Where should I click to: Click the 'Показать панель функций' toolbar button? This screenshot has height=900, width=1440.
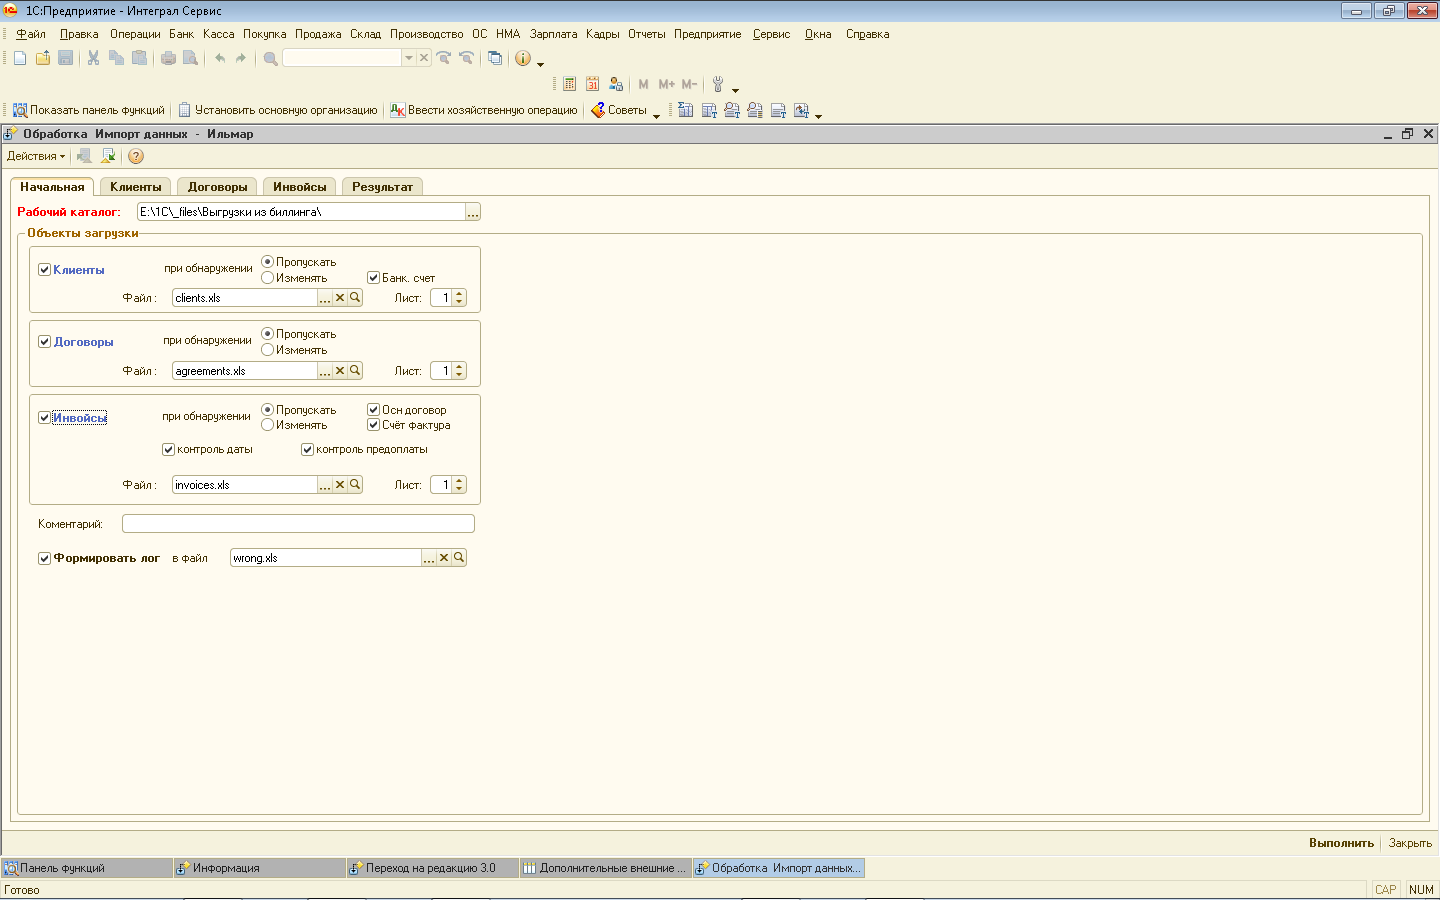pyautogui.click(x=88, y=110)
